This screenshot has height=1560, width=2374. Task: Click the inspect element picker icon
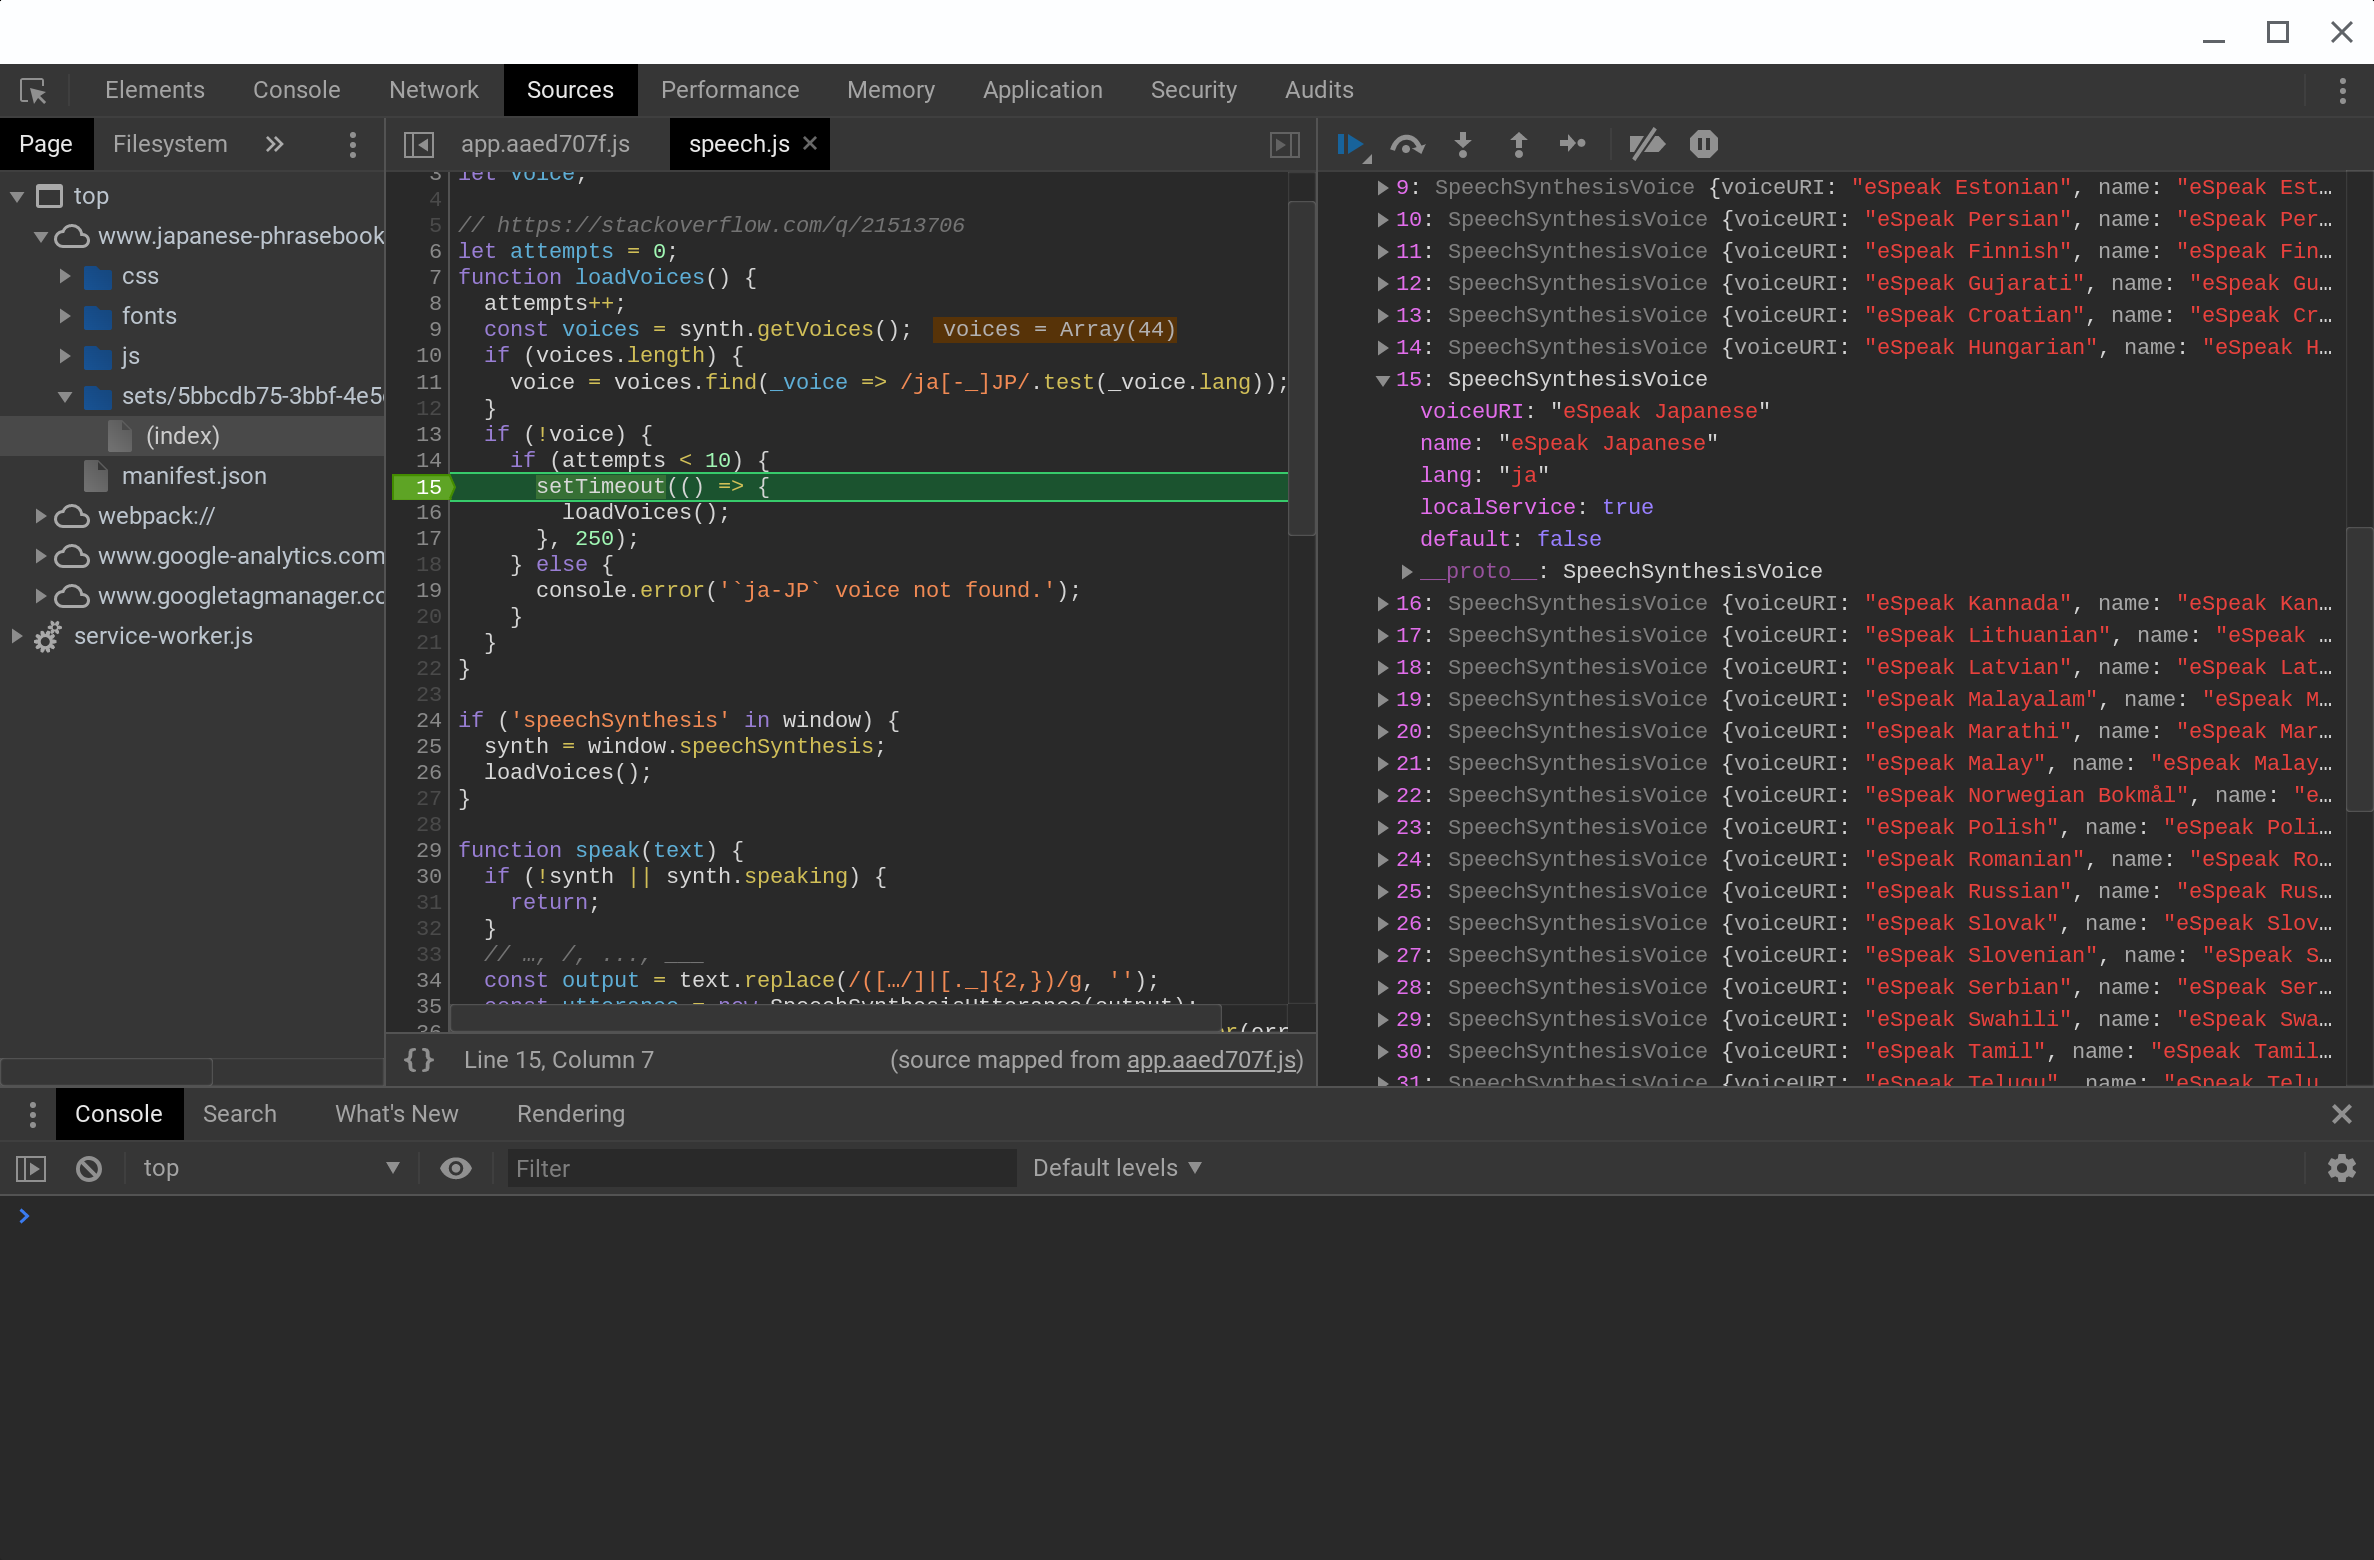(33, 91)
